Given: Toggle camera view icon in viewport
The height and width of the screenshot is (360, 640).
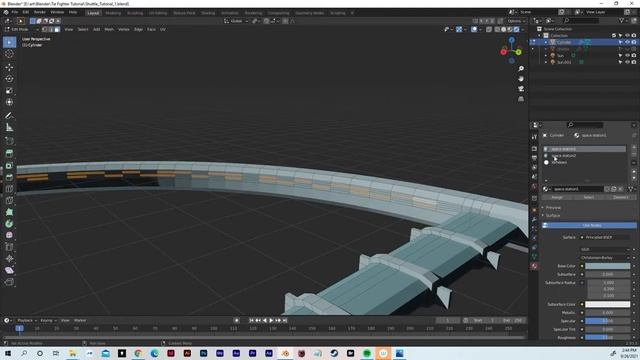Looking at the screenshot, I should [x=521, y=89].
